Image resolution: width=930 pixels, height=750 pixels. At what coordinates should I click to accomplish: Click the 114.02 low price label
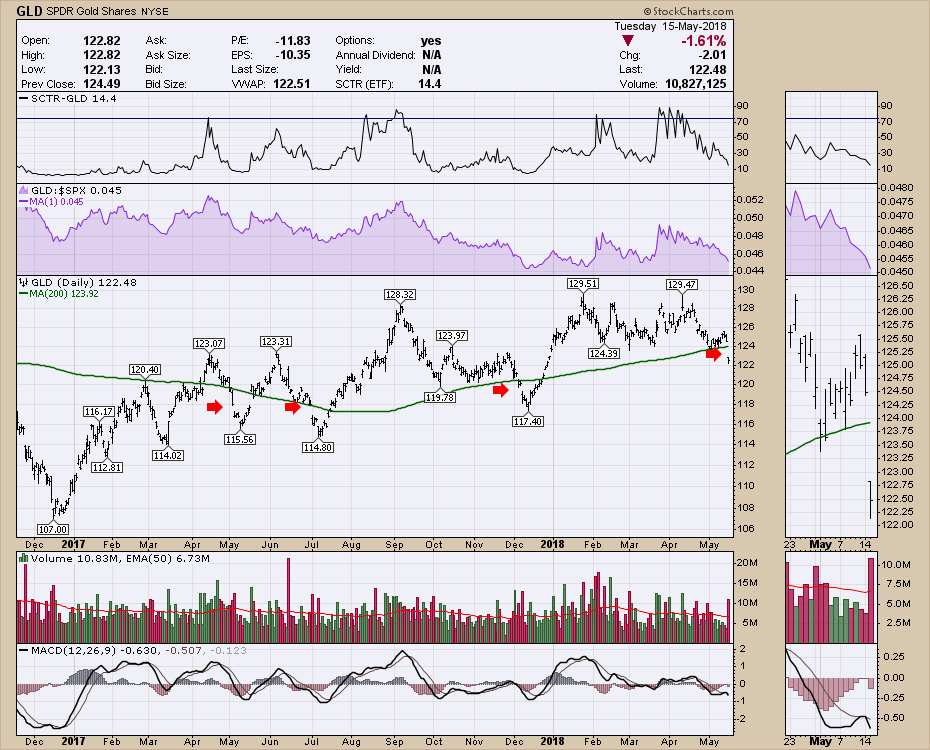pos(168,455)
